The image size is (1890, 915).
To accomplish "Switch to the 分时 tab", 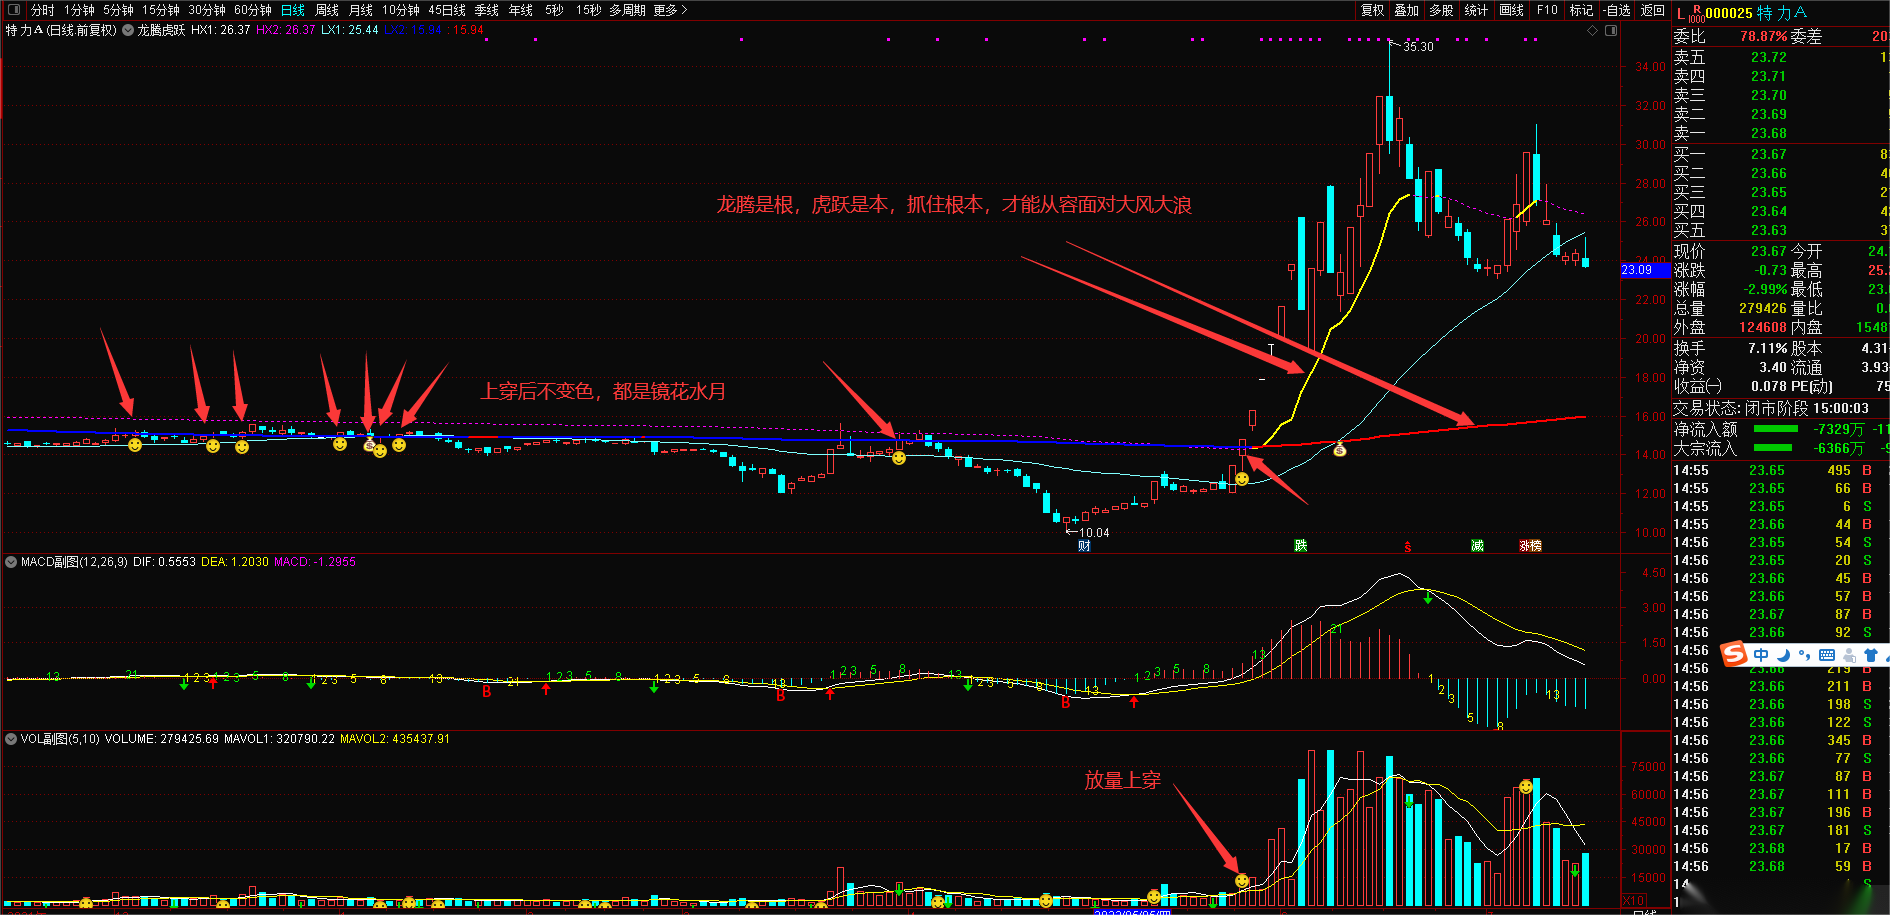I will coord(43,10).
